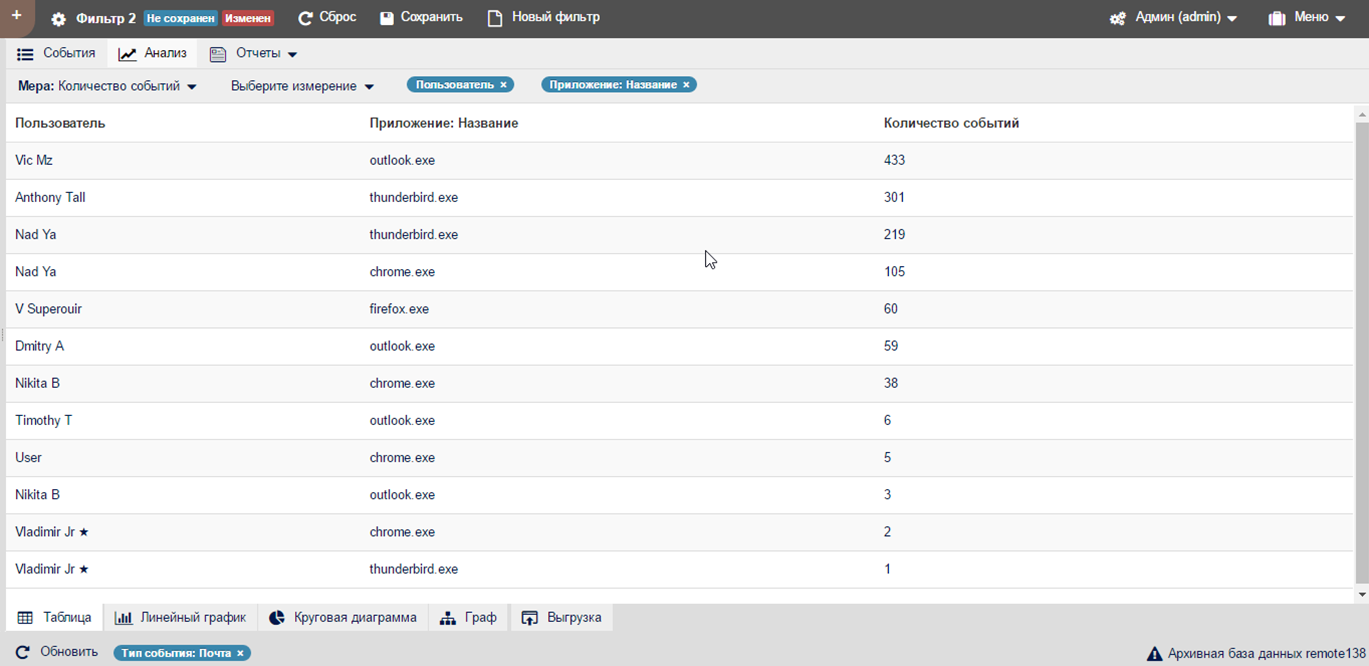Click the vertical scrollbar down arrow
1369x666 pixels.
tap(1361, 595)
